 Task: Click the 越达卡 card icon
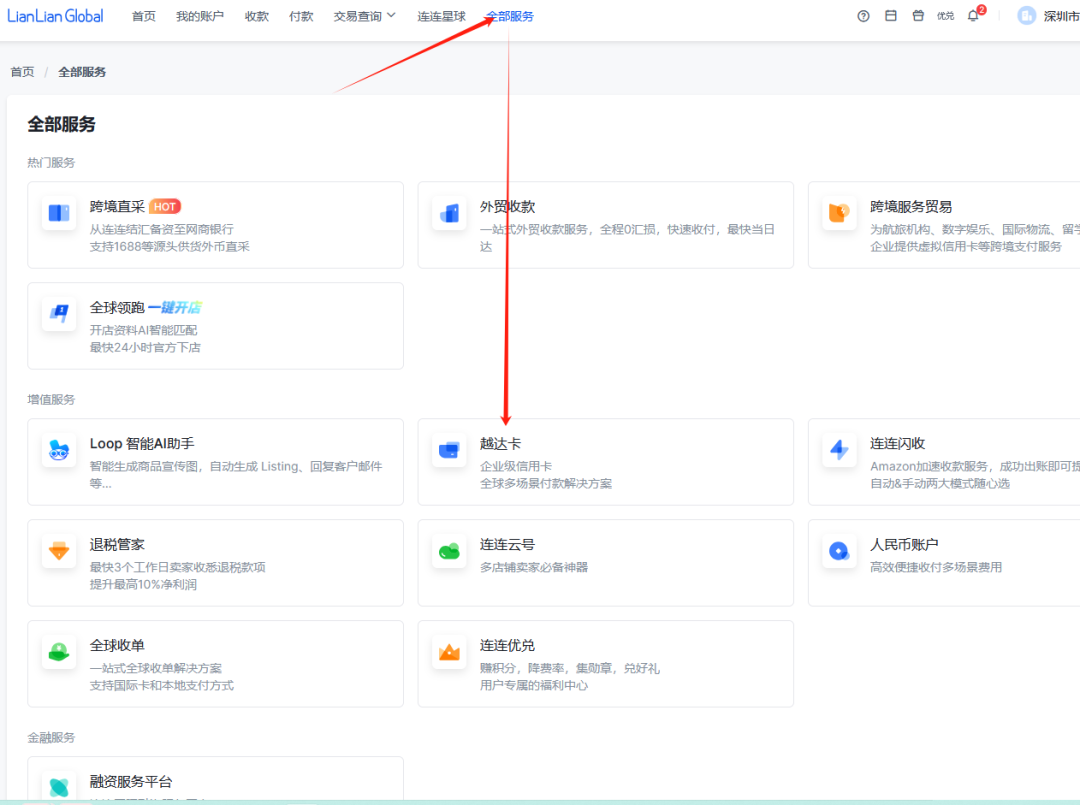[x=449, y=450]
